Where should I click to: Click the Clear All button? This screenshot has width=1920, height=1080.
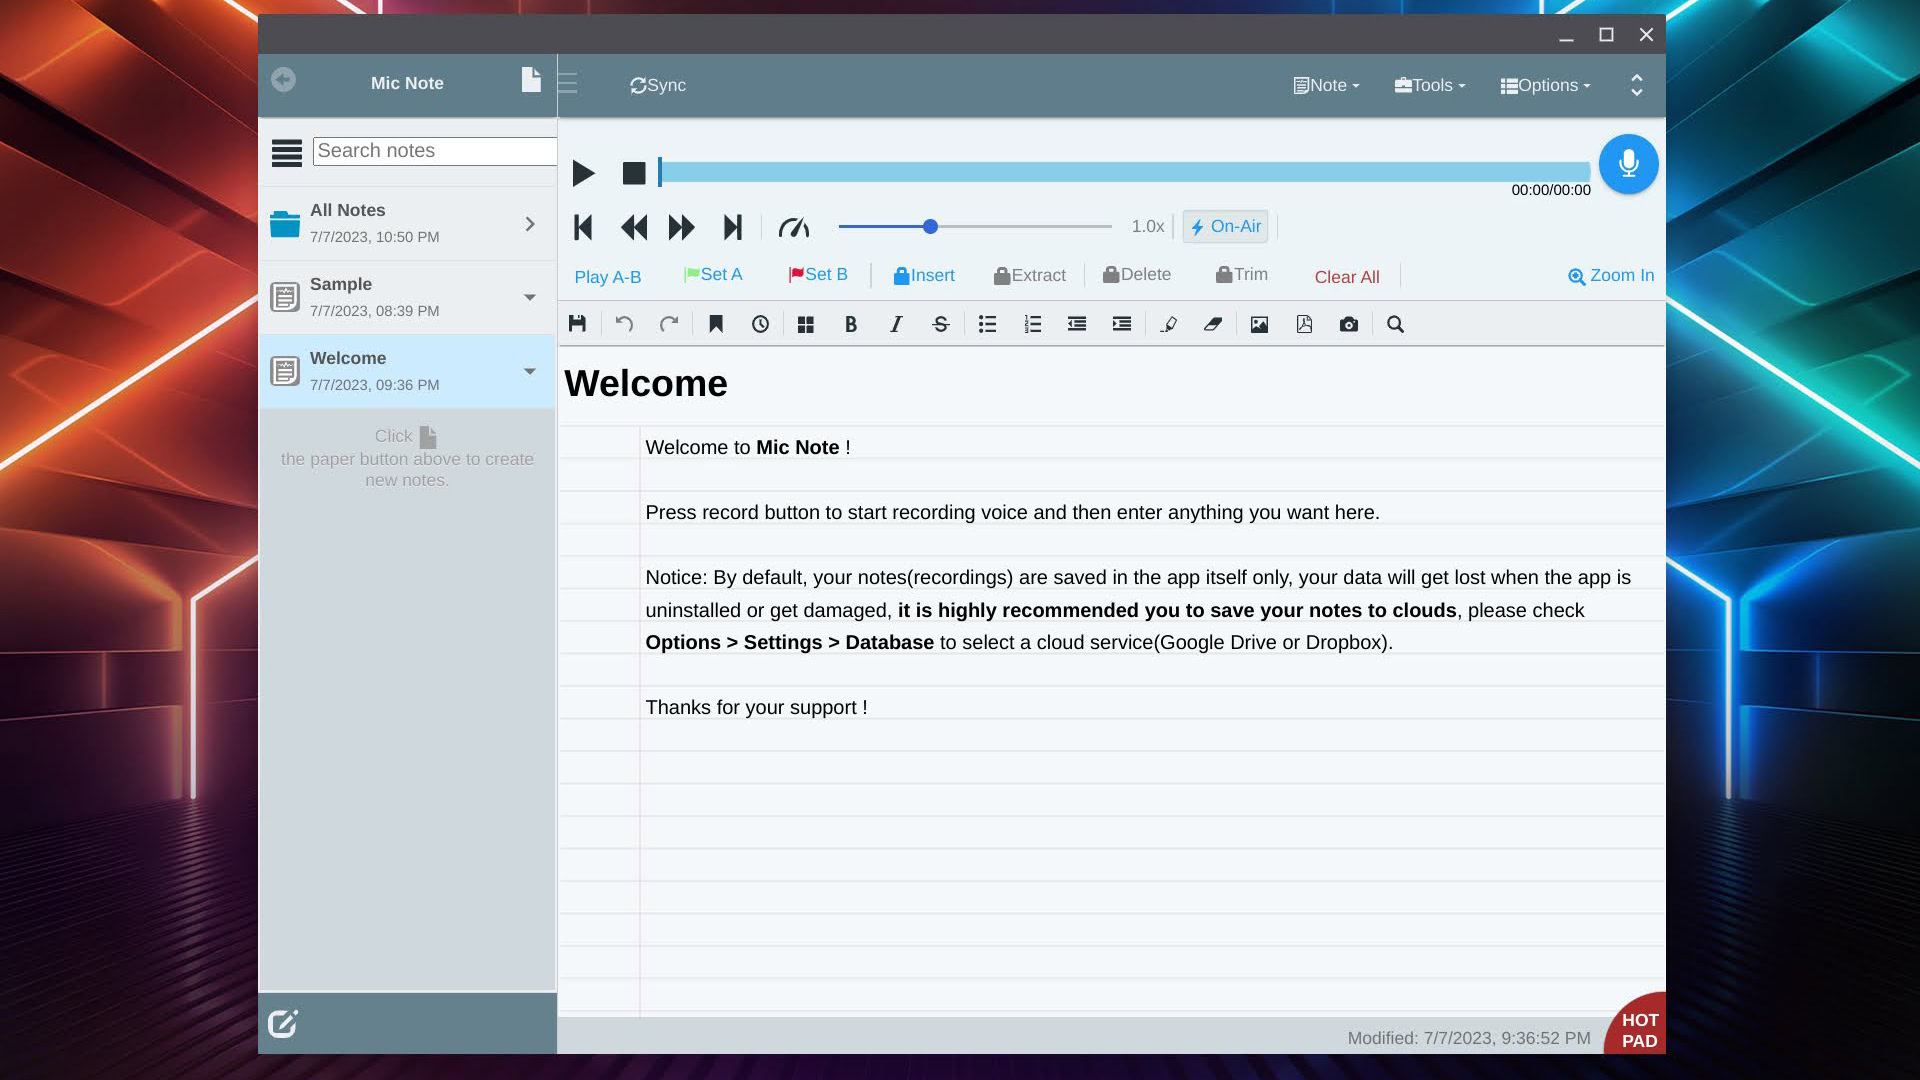tap(1346, 277)
